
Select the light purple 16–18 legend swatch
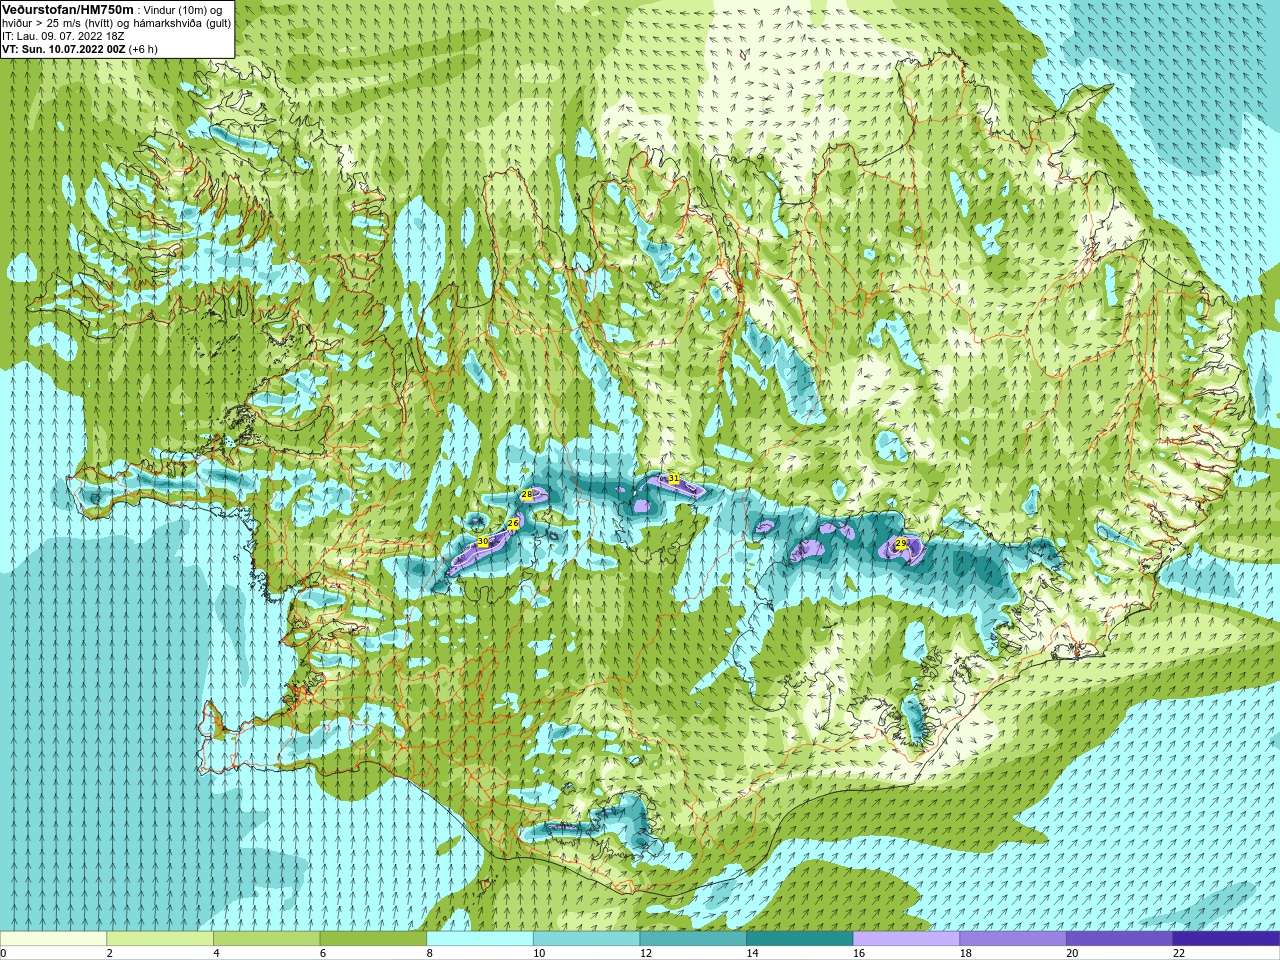pyautogui.click(x=907, y=939)
